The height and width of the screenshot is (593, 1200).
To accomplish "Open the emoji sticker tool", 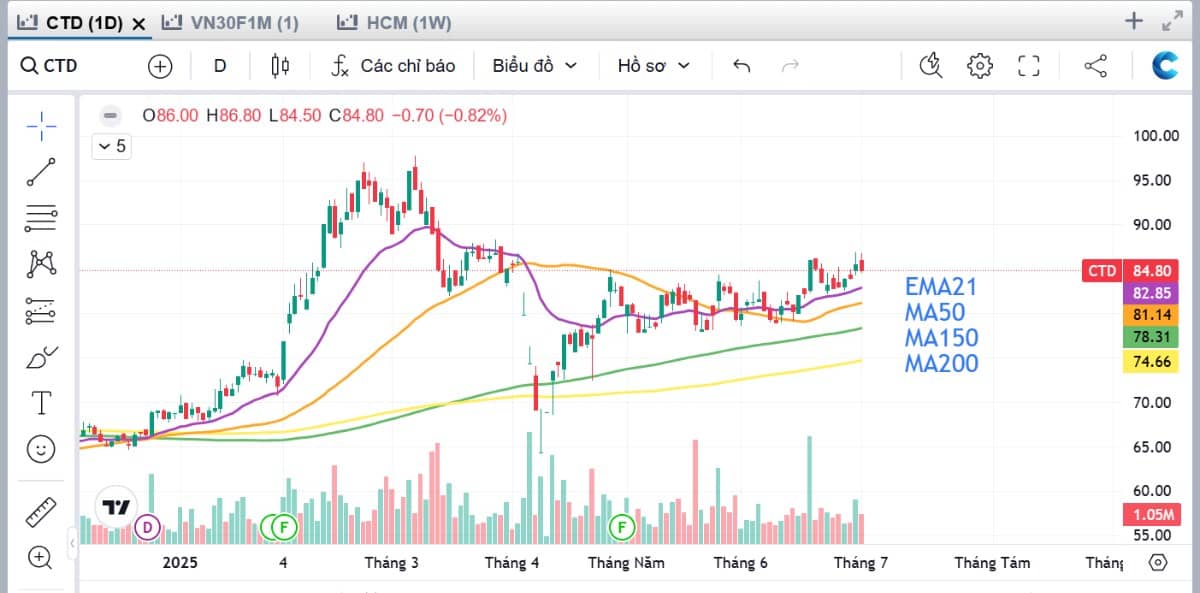I will click(41, 449).
